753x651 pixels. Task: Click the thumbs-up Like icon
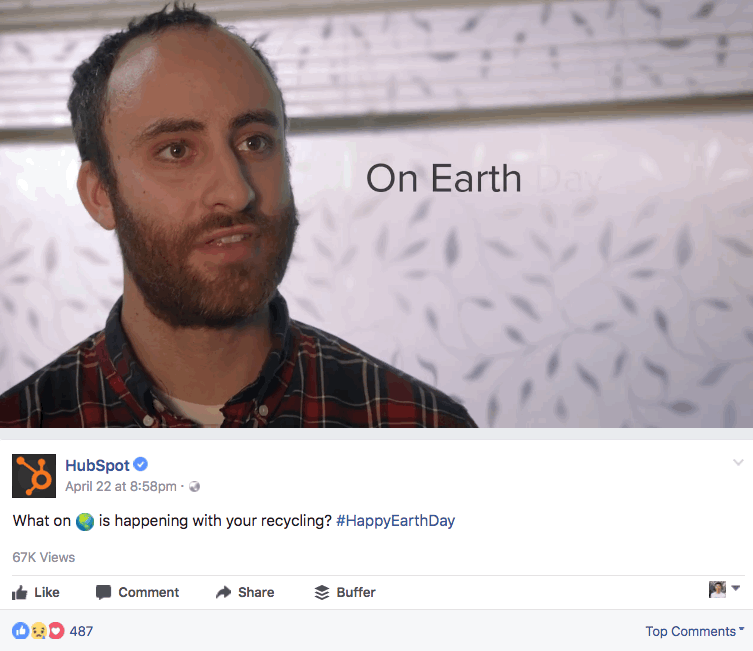[x=20, y=592]
